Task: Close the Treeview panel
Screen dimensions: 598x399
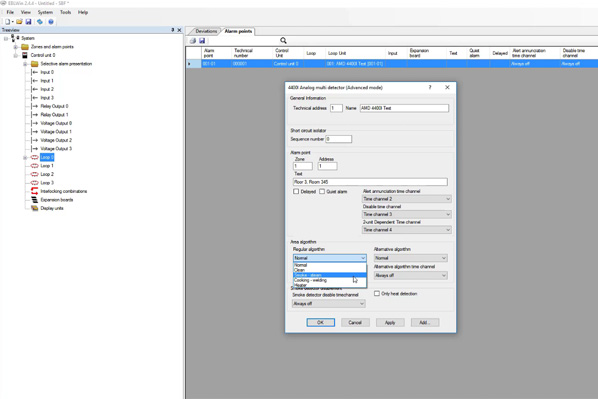Action: (x=179, y=30)
